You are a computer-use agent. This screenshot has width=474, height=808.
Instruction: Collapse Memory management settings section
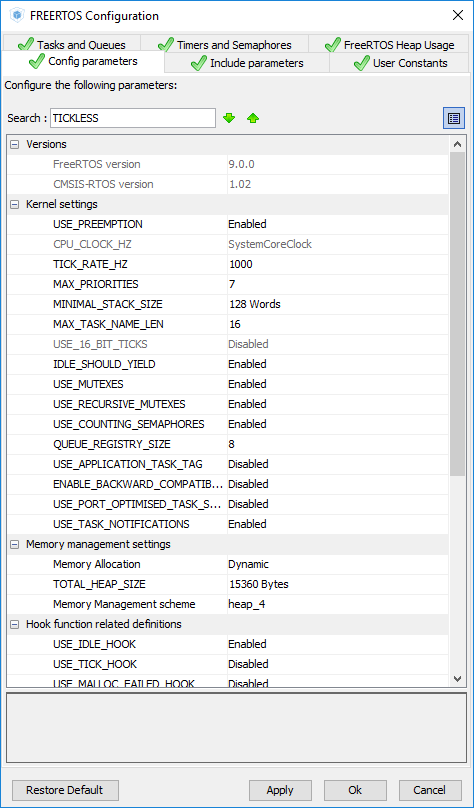pos(15,544)
